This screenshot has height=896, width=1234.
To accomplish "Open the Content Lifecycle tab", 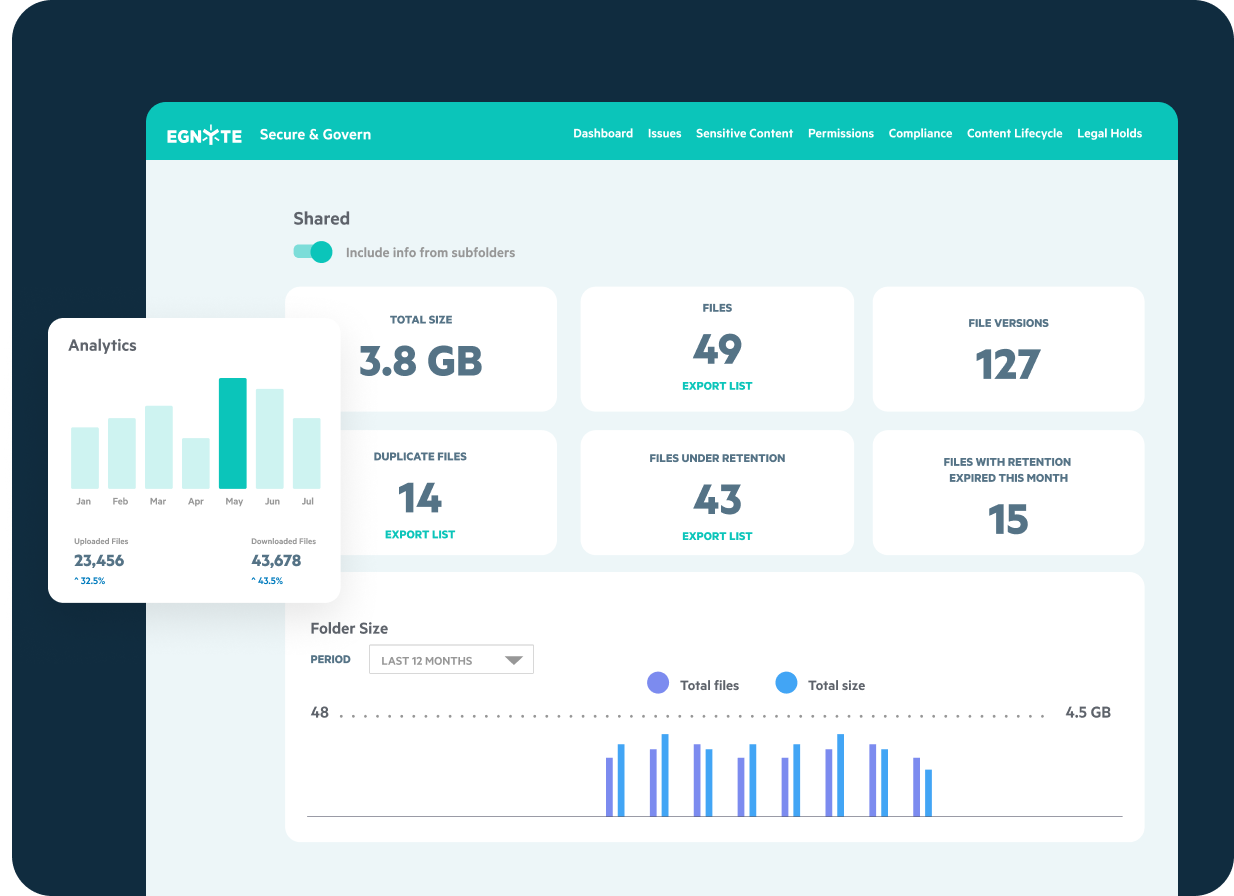I will (1014, 133).
